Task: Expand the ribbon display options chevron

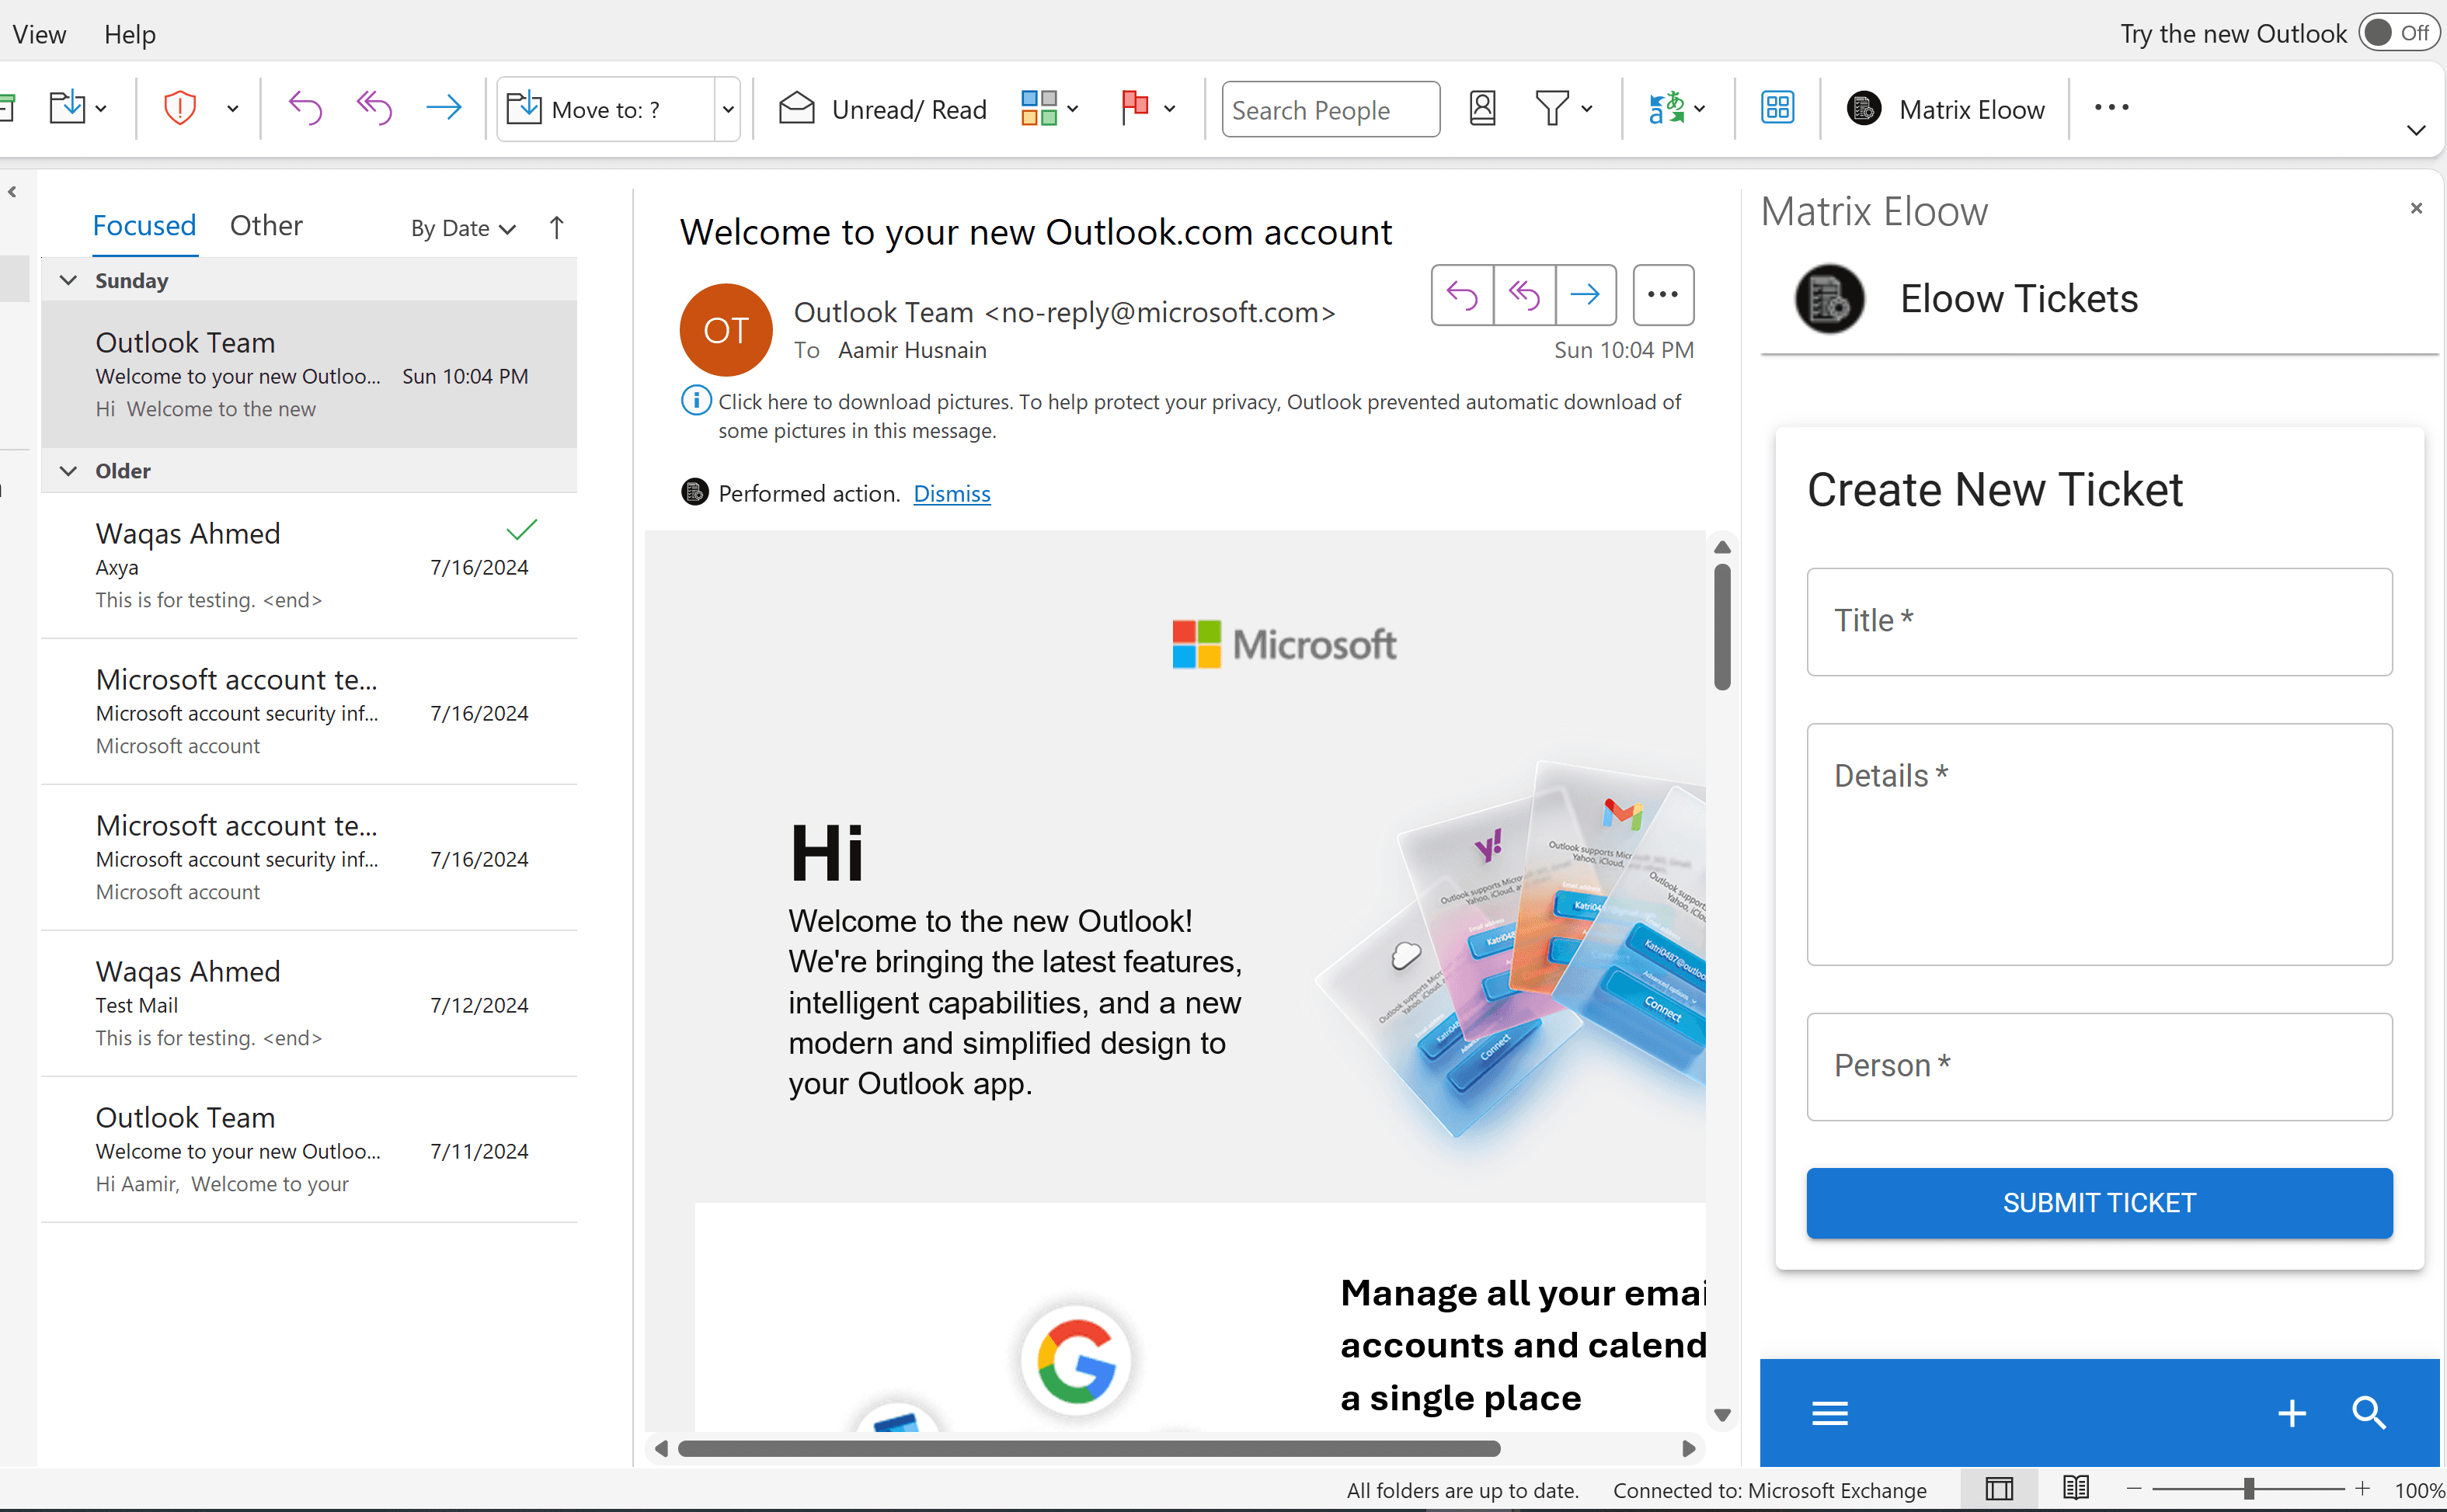Action: (2416, 130)
